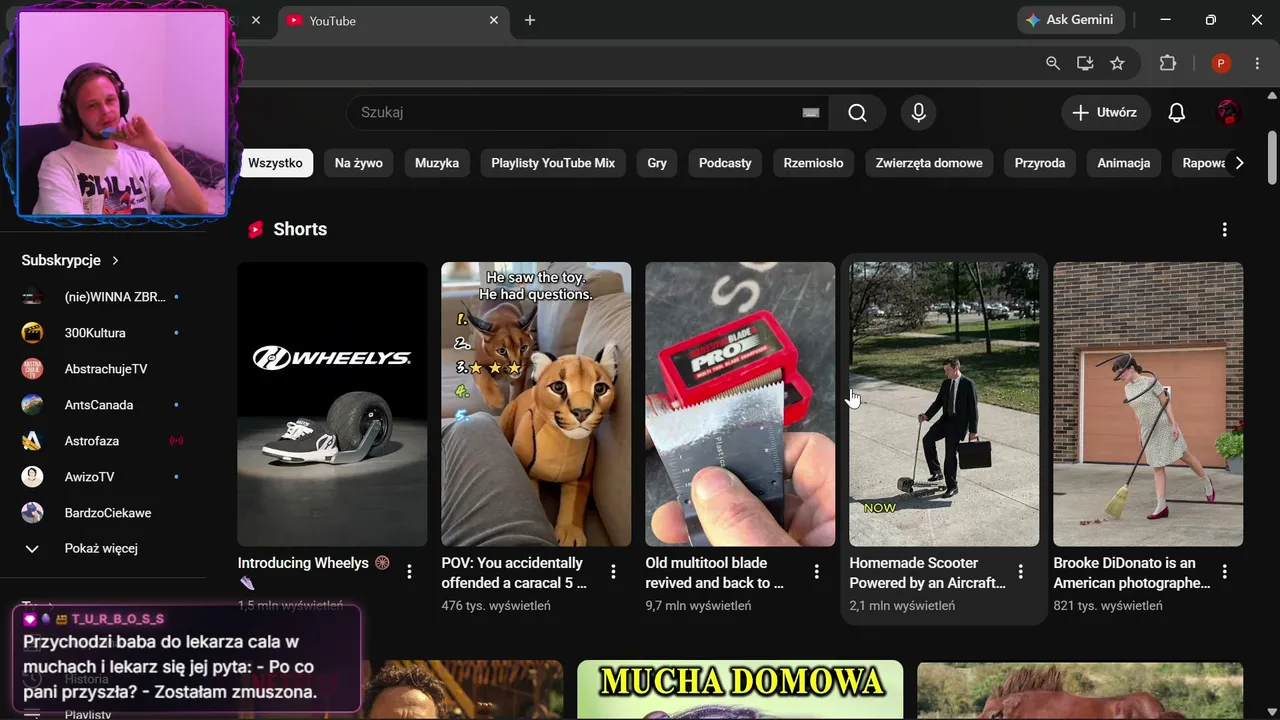Viewport: 1280px width, 720px height.
Task: Select the Przyroda filter chip
Action: (x=1040, y=163)
